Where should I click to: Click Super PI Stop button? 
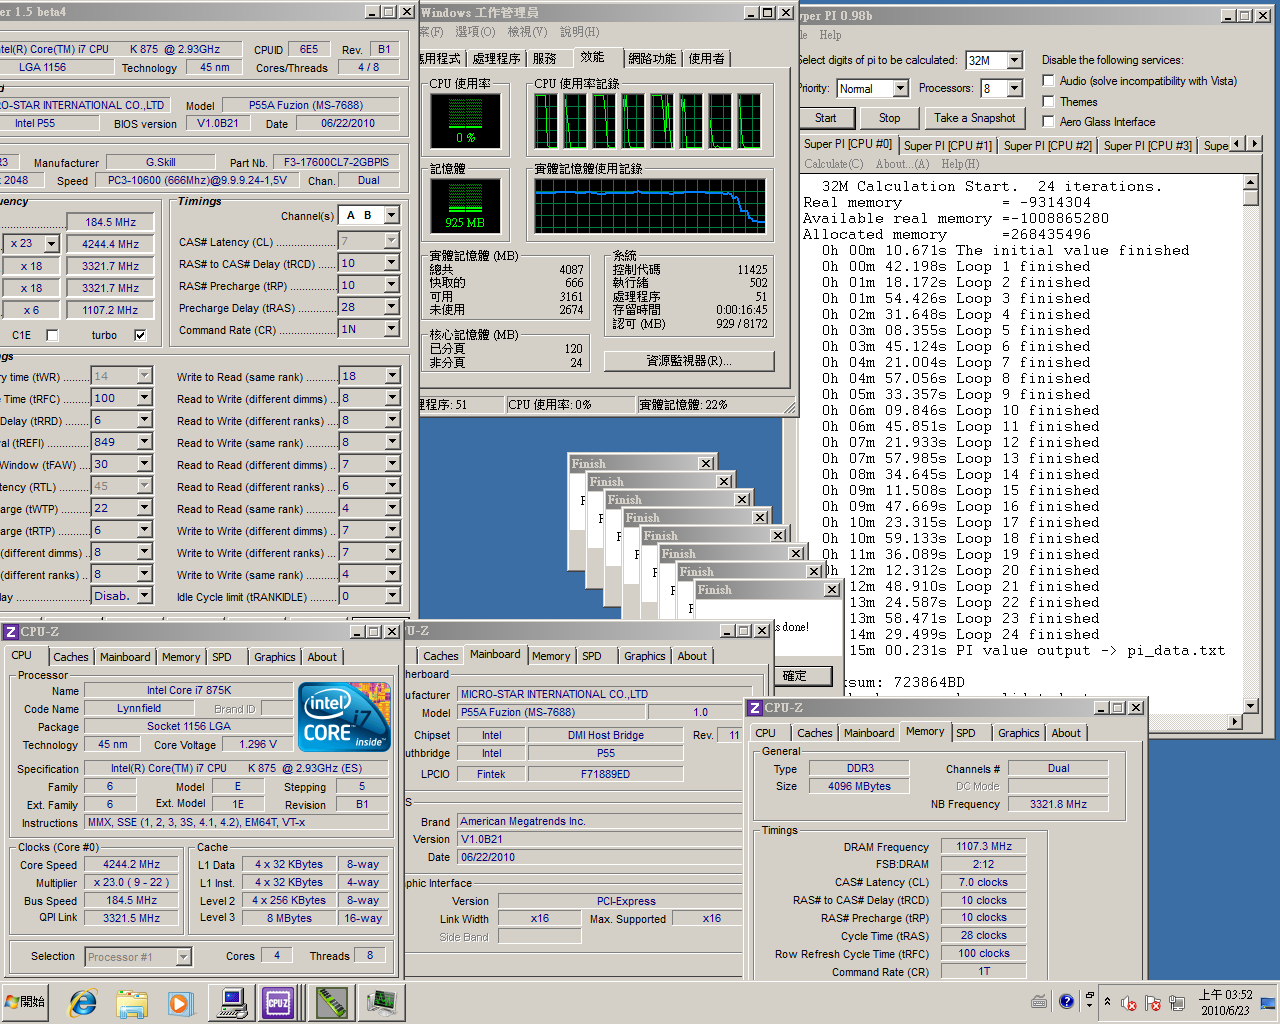[890, 118]
